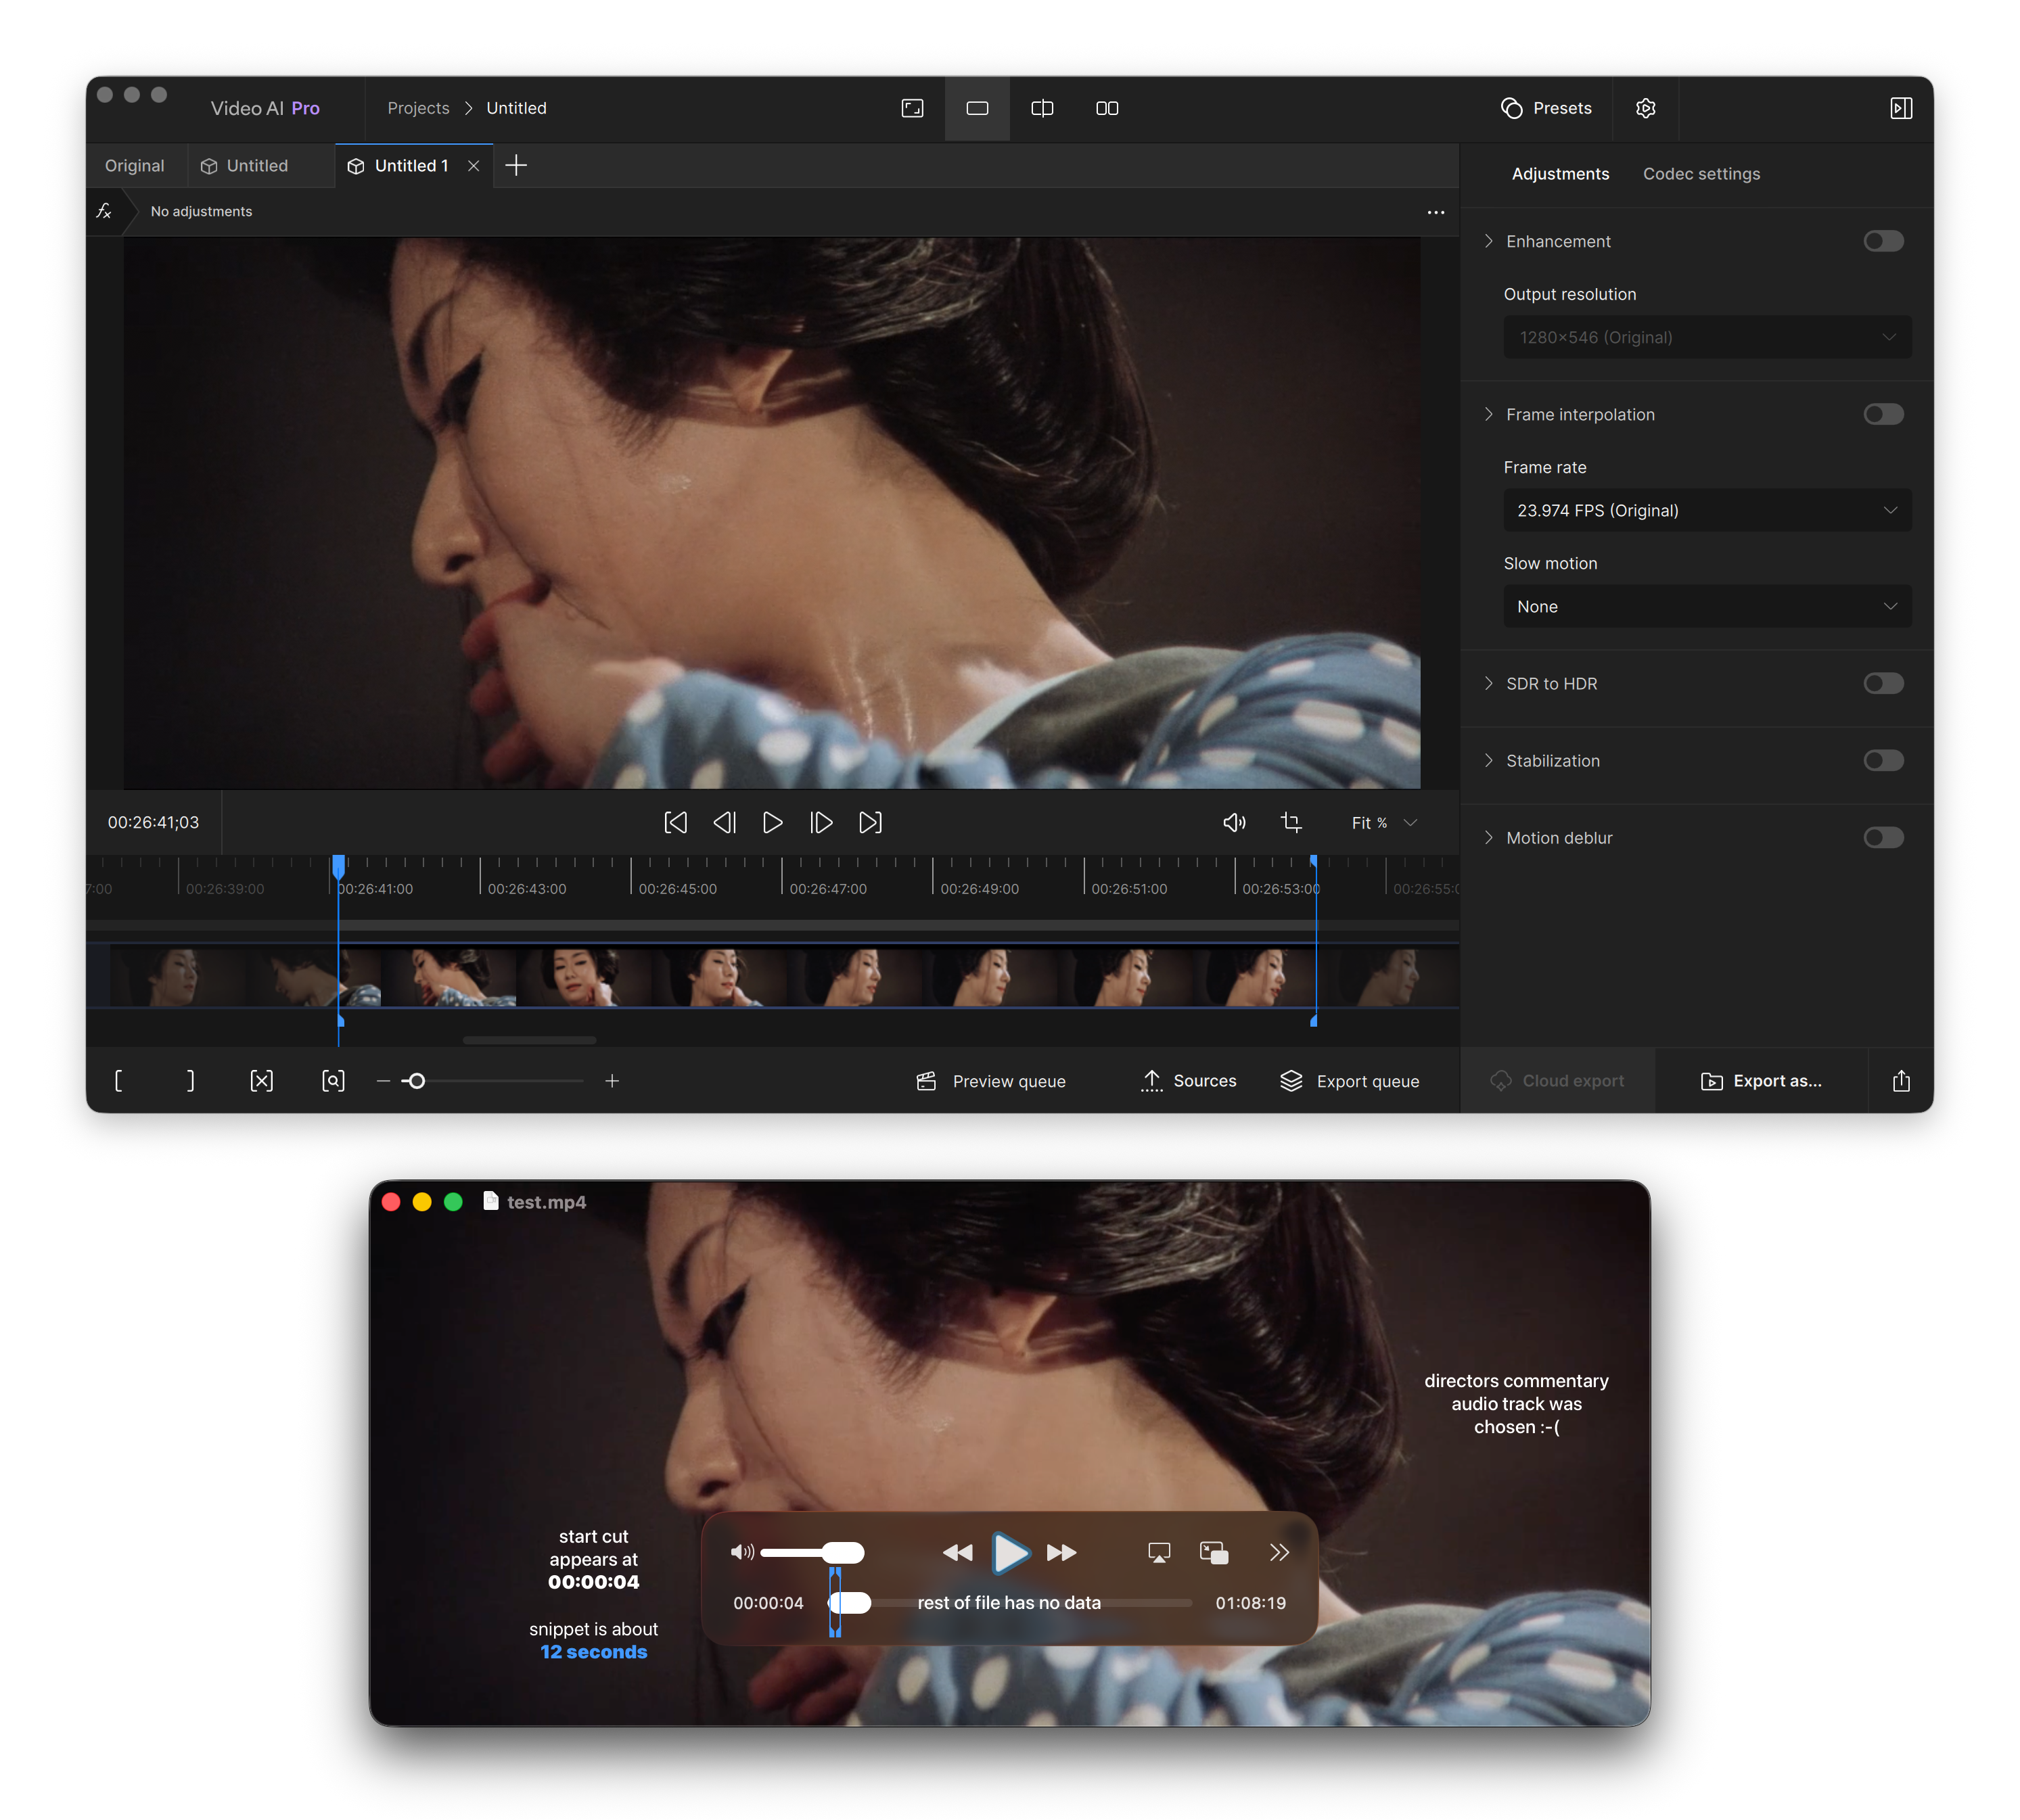This screenshot has height=1820, width=2020.
Task: Expand the Stabilization section
Action: coord(1489,760)
